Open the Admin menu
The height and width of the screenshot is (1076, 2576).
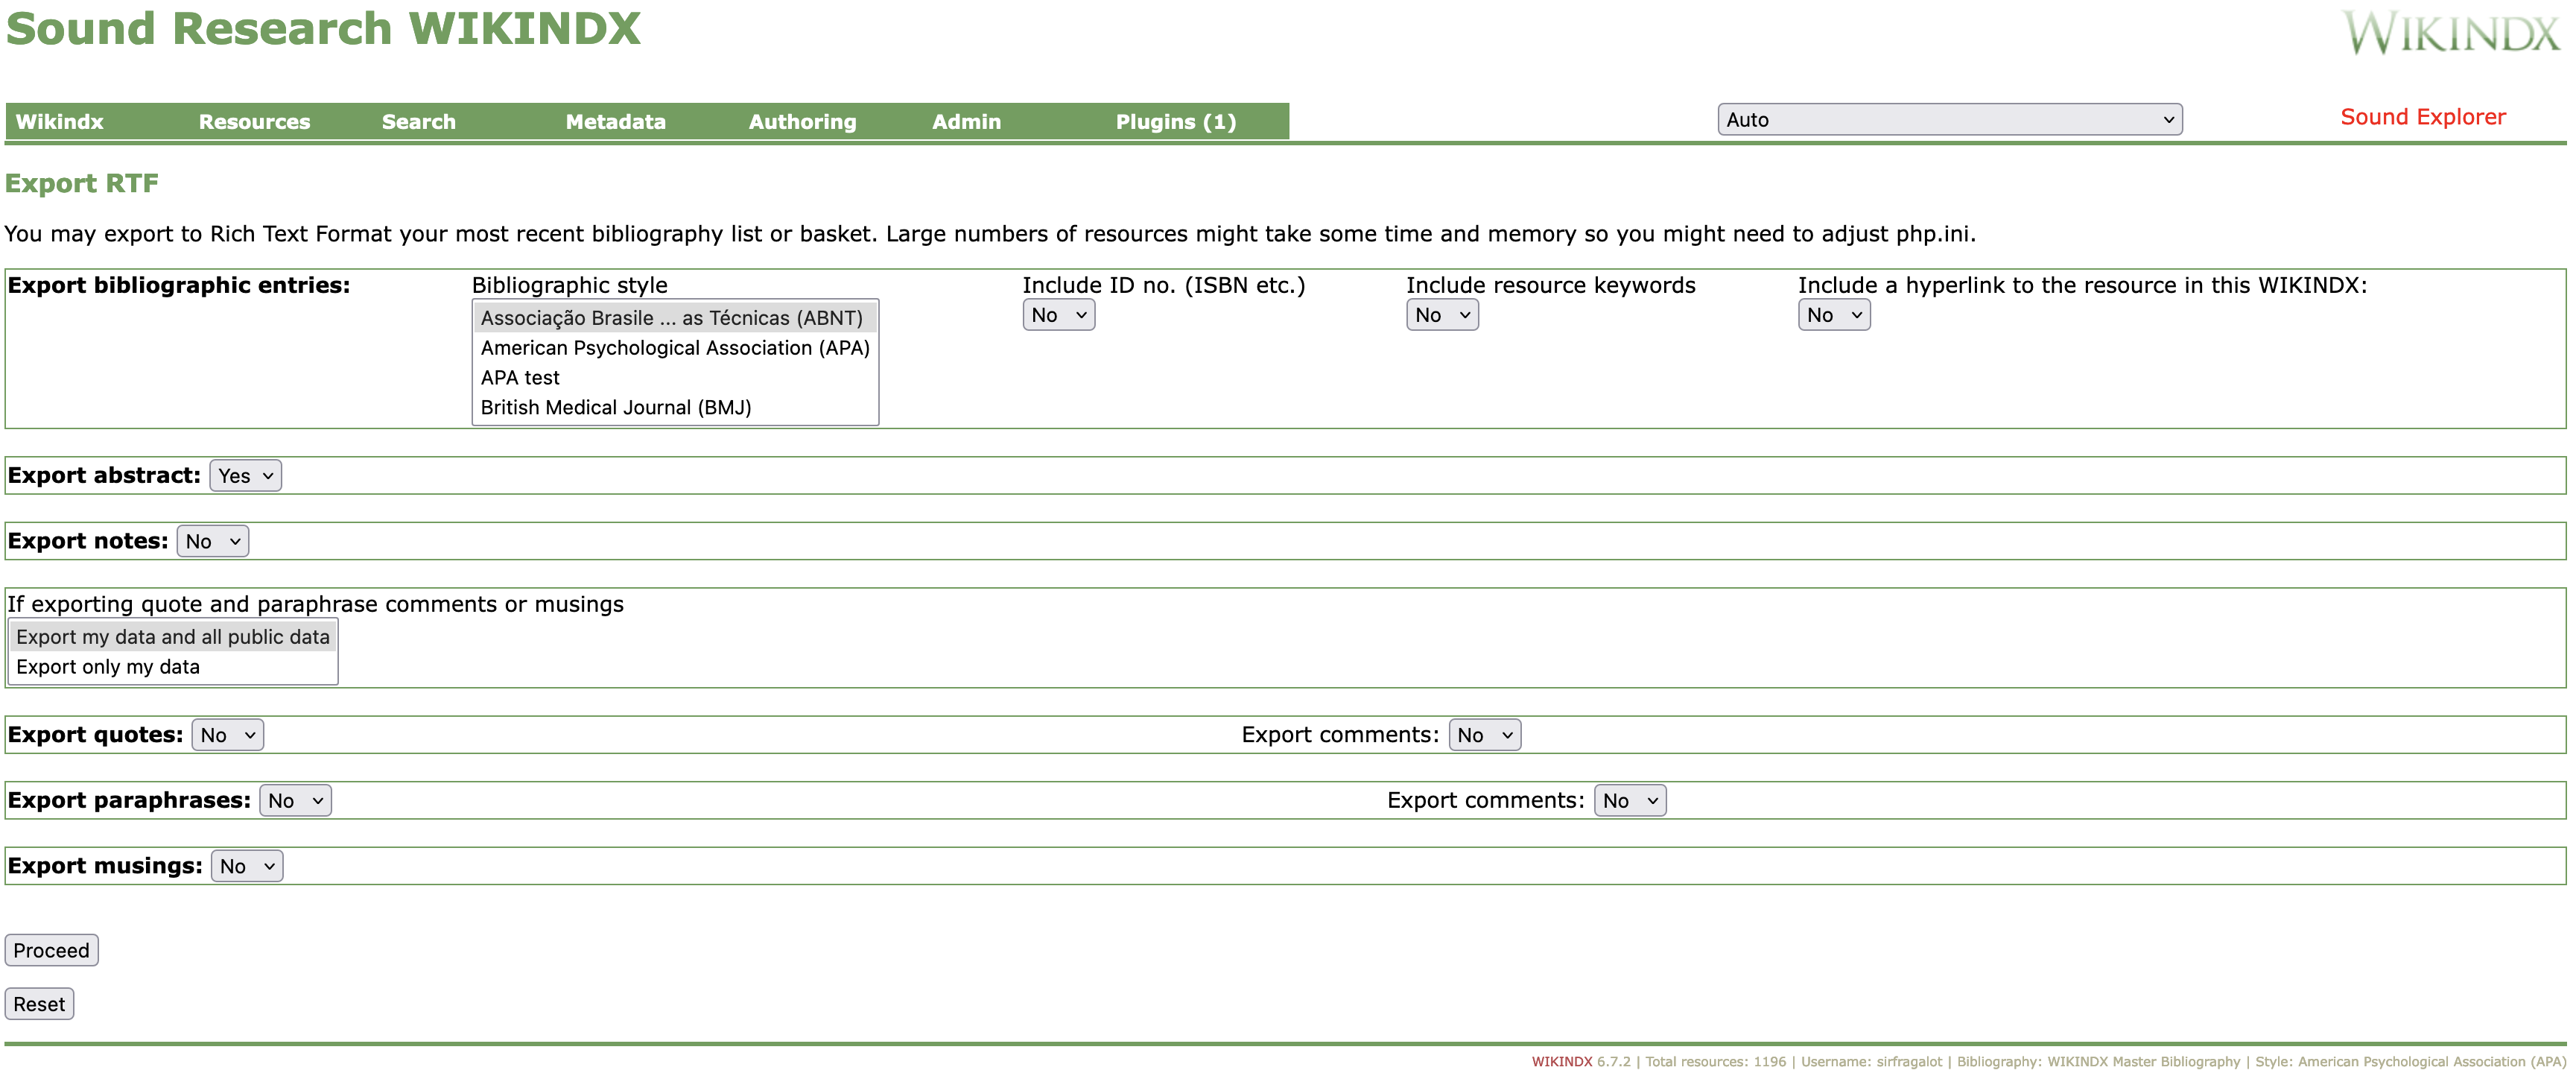coord(966,122)
